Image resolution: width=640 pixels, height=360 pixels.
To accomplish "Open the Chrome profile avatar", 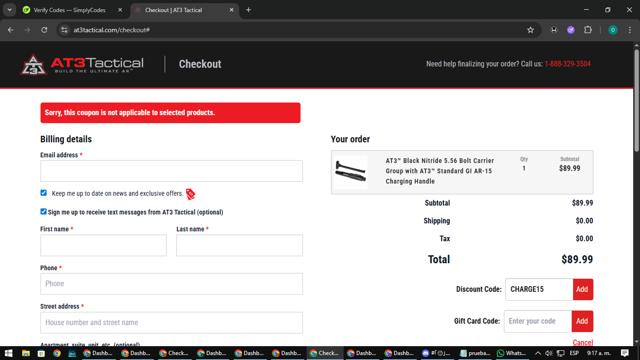I will (613, 30).
